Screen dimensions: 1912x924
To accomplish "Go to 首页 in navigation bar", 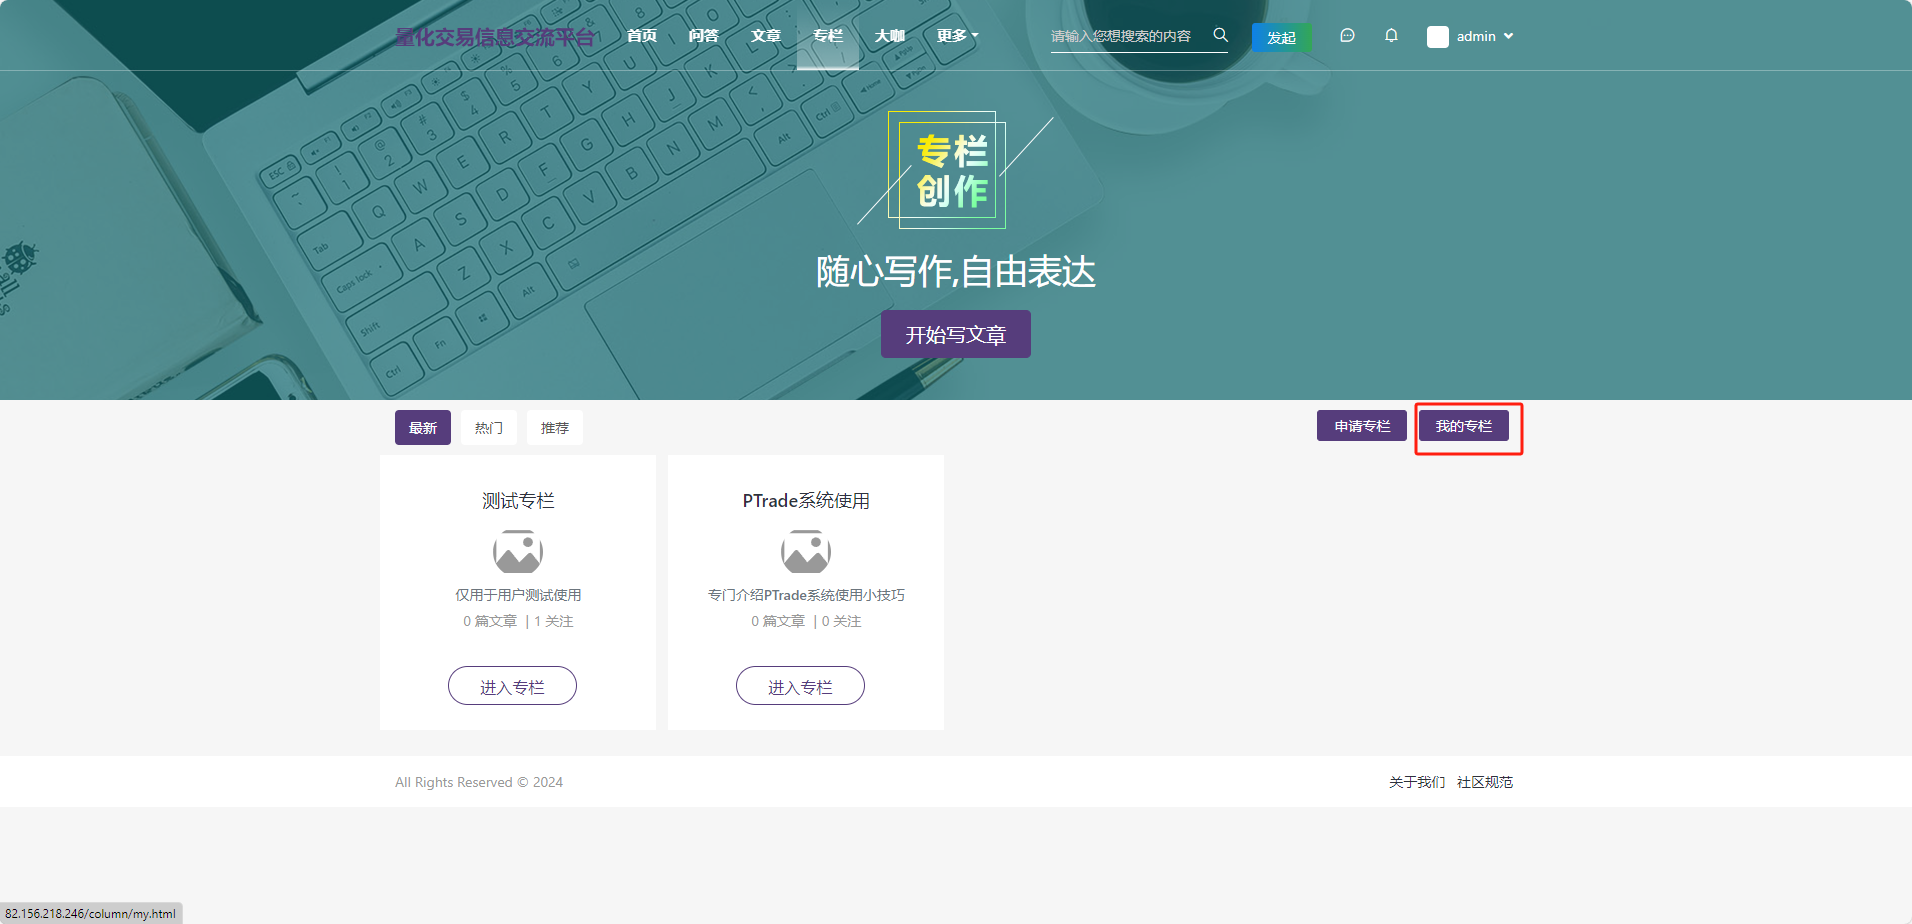I will pyautogui.click(x=642, y=36).
